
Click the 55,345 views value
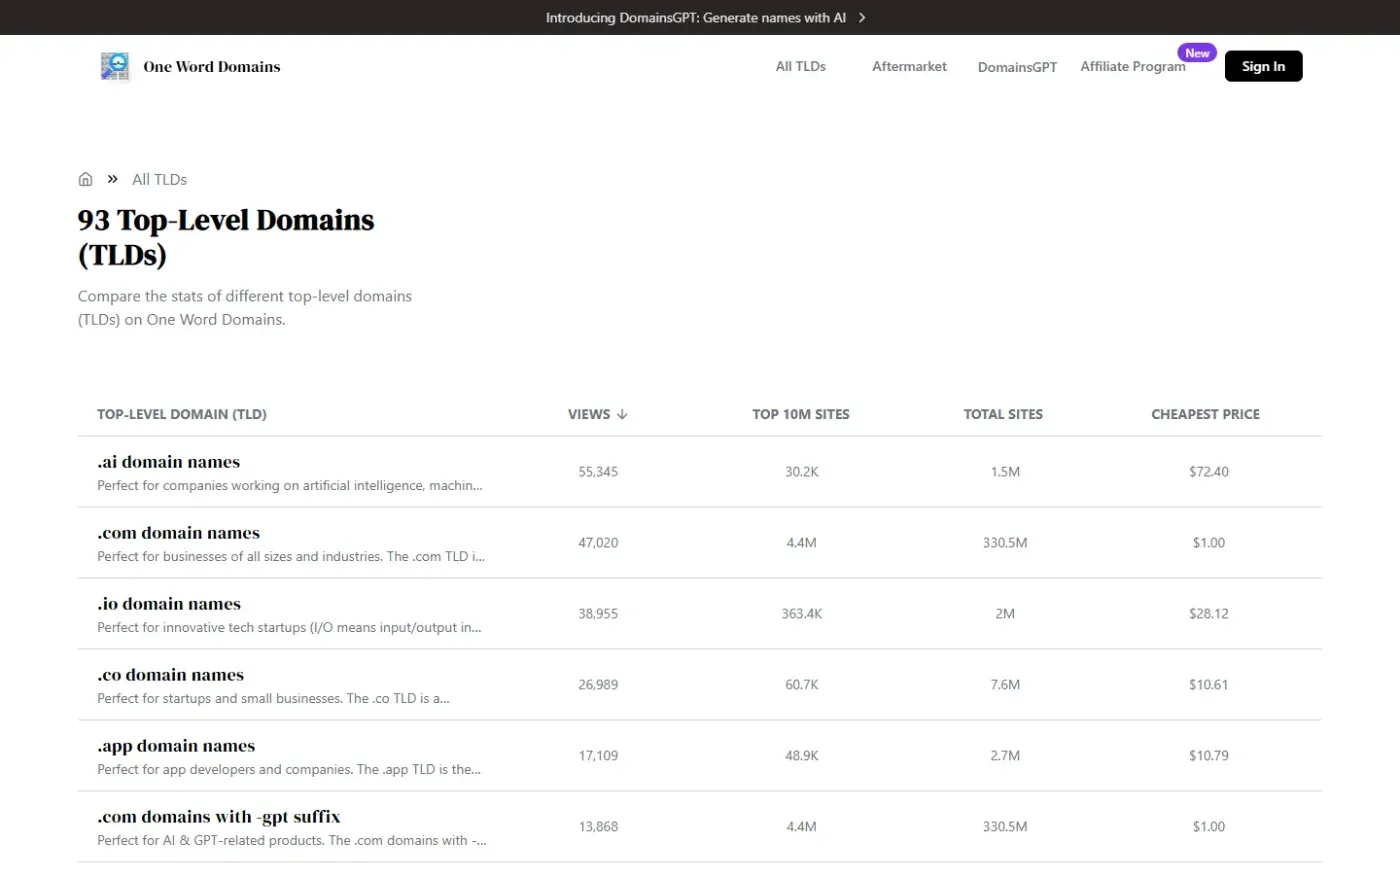[x=598, y=472]
